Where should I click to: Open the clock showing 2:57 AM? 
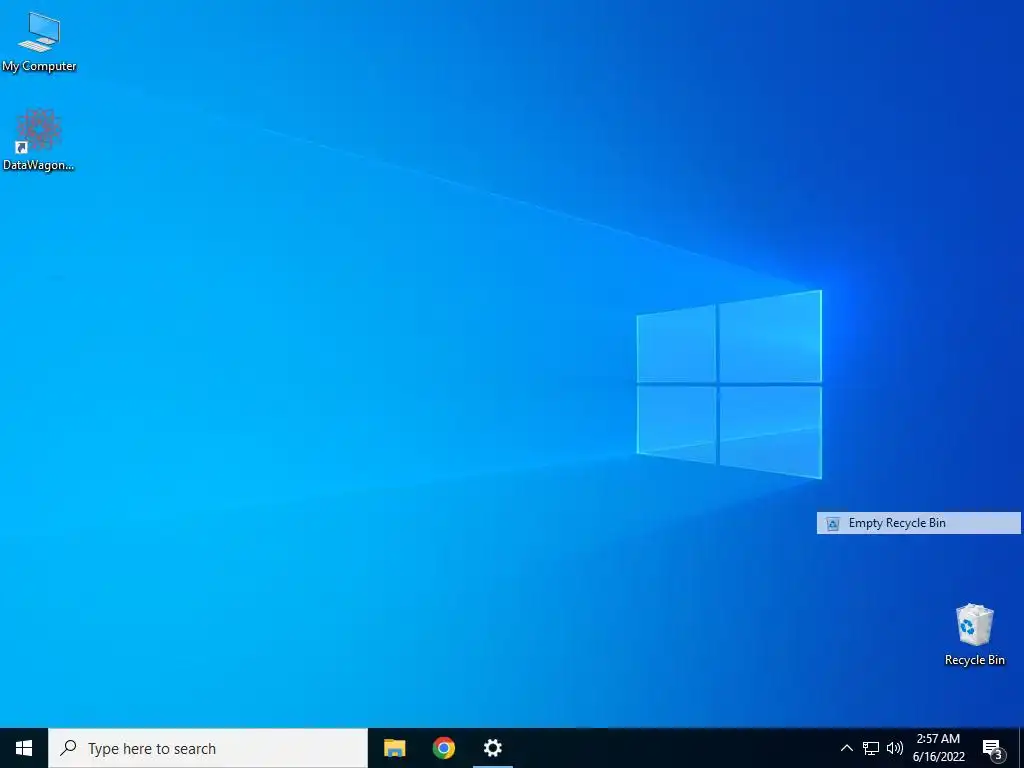click(x=938, y=748)
